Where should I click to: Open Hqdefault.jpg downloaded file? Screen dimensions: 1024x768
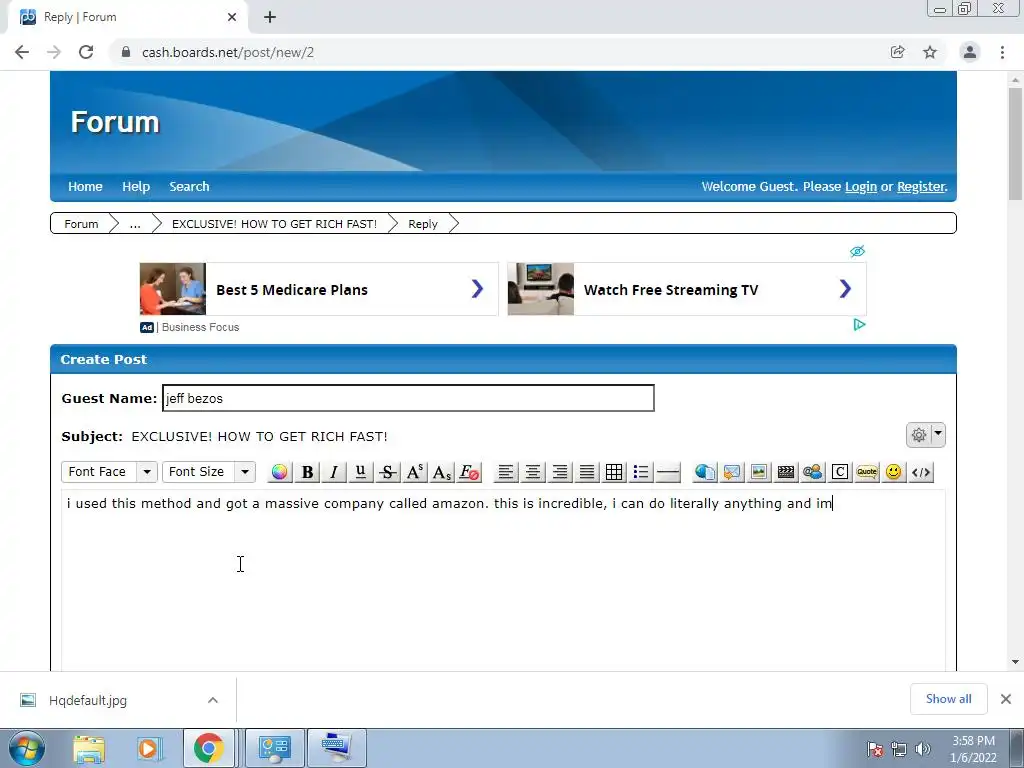88,700
